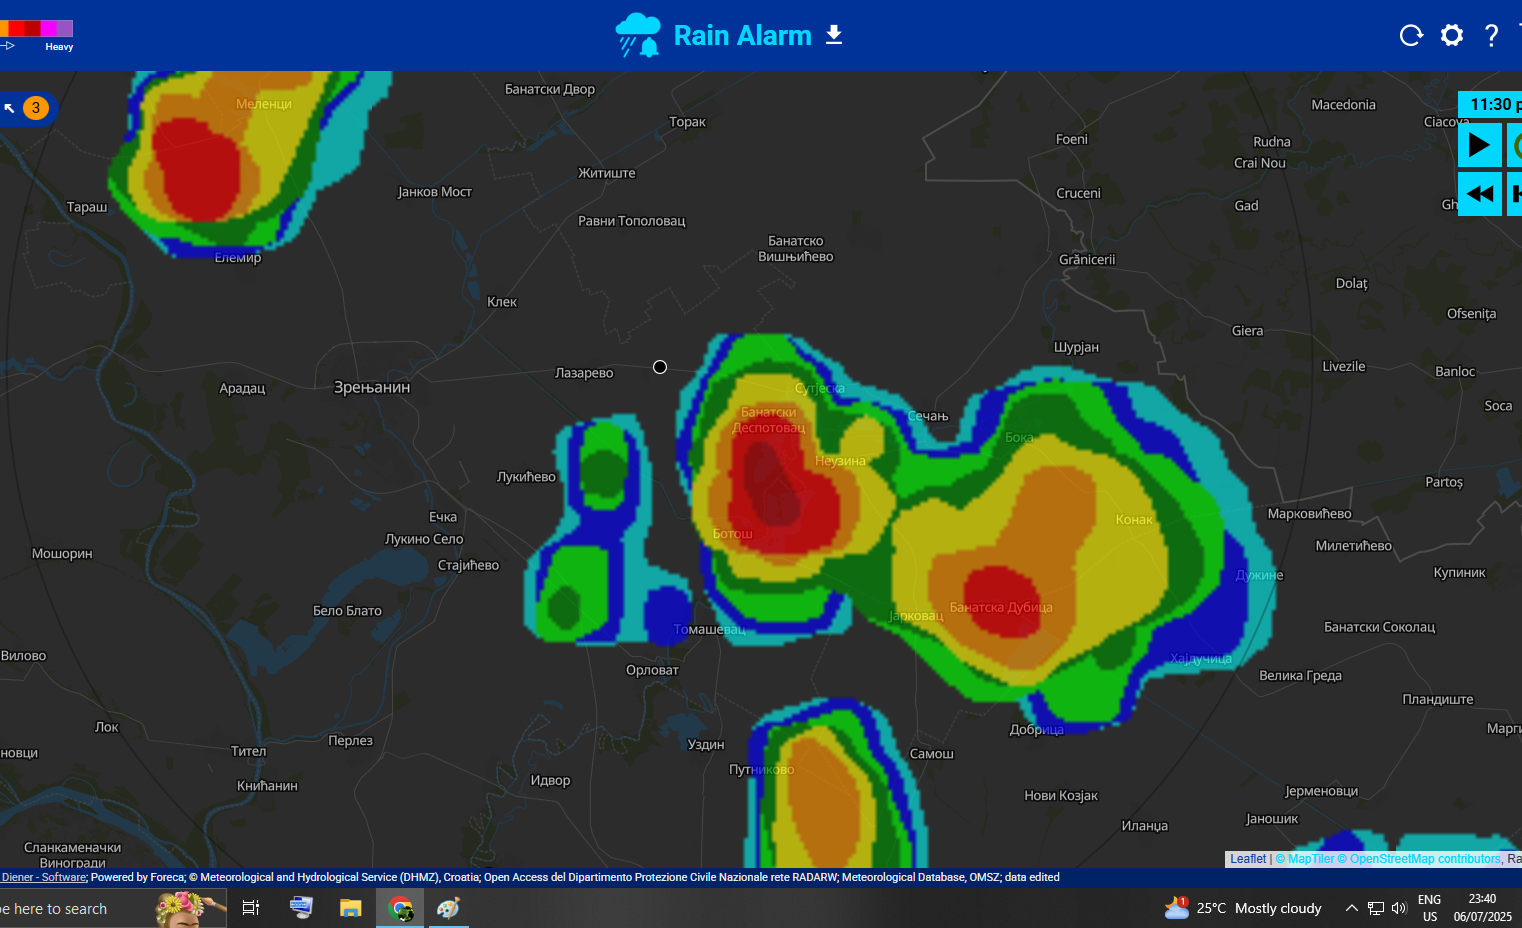Open the Diener - Software link
Screen dimensions: 1522x928
pyautogui.click(x=44, y=877)
